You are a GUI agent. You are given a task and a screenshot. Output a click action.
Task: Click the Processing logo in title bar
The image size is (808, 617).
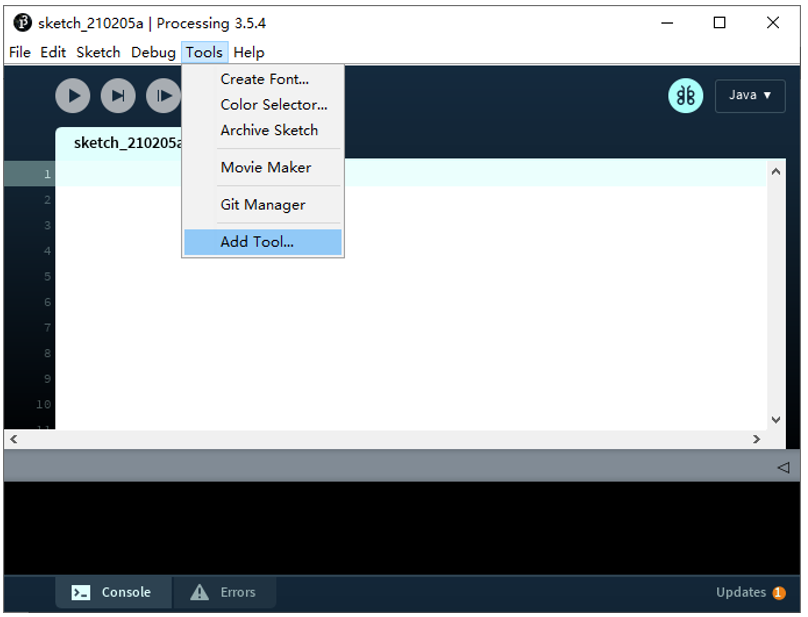point(22,23)
